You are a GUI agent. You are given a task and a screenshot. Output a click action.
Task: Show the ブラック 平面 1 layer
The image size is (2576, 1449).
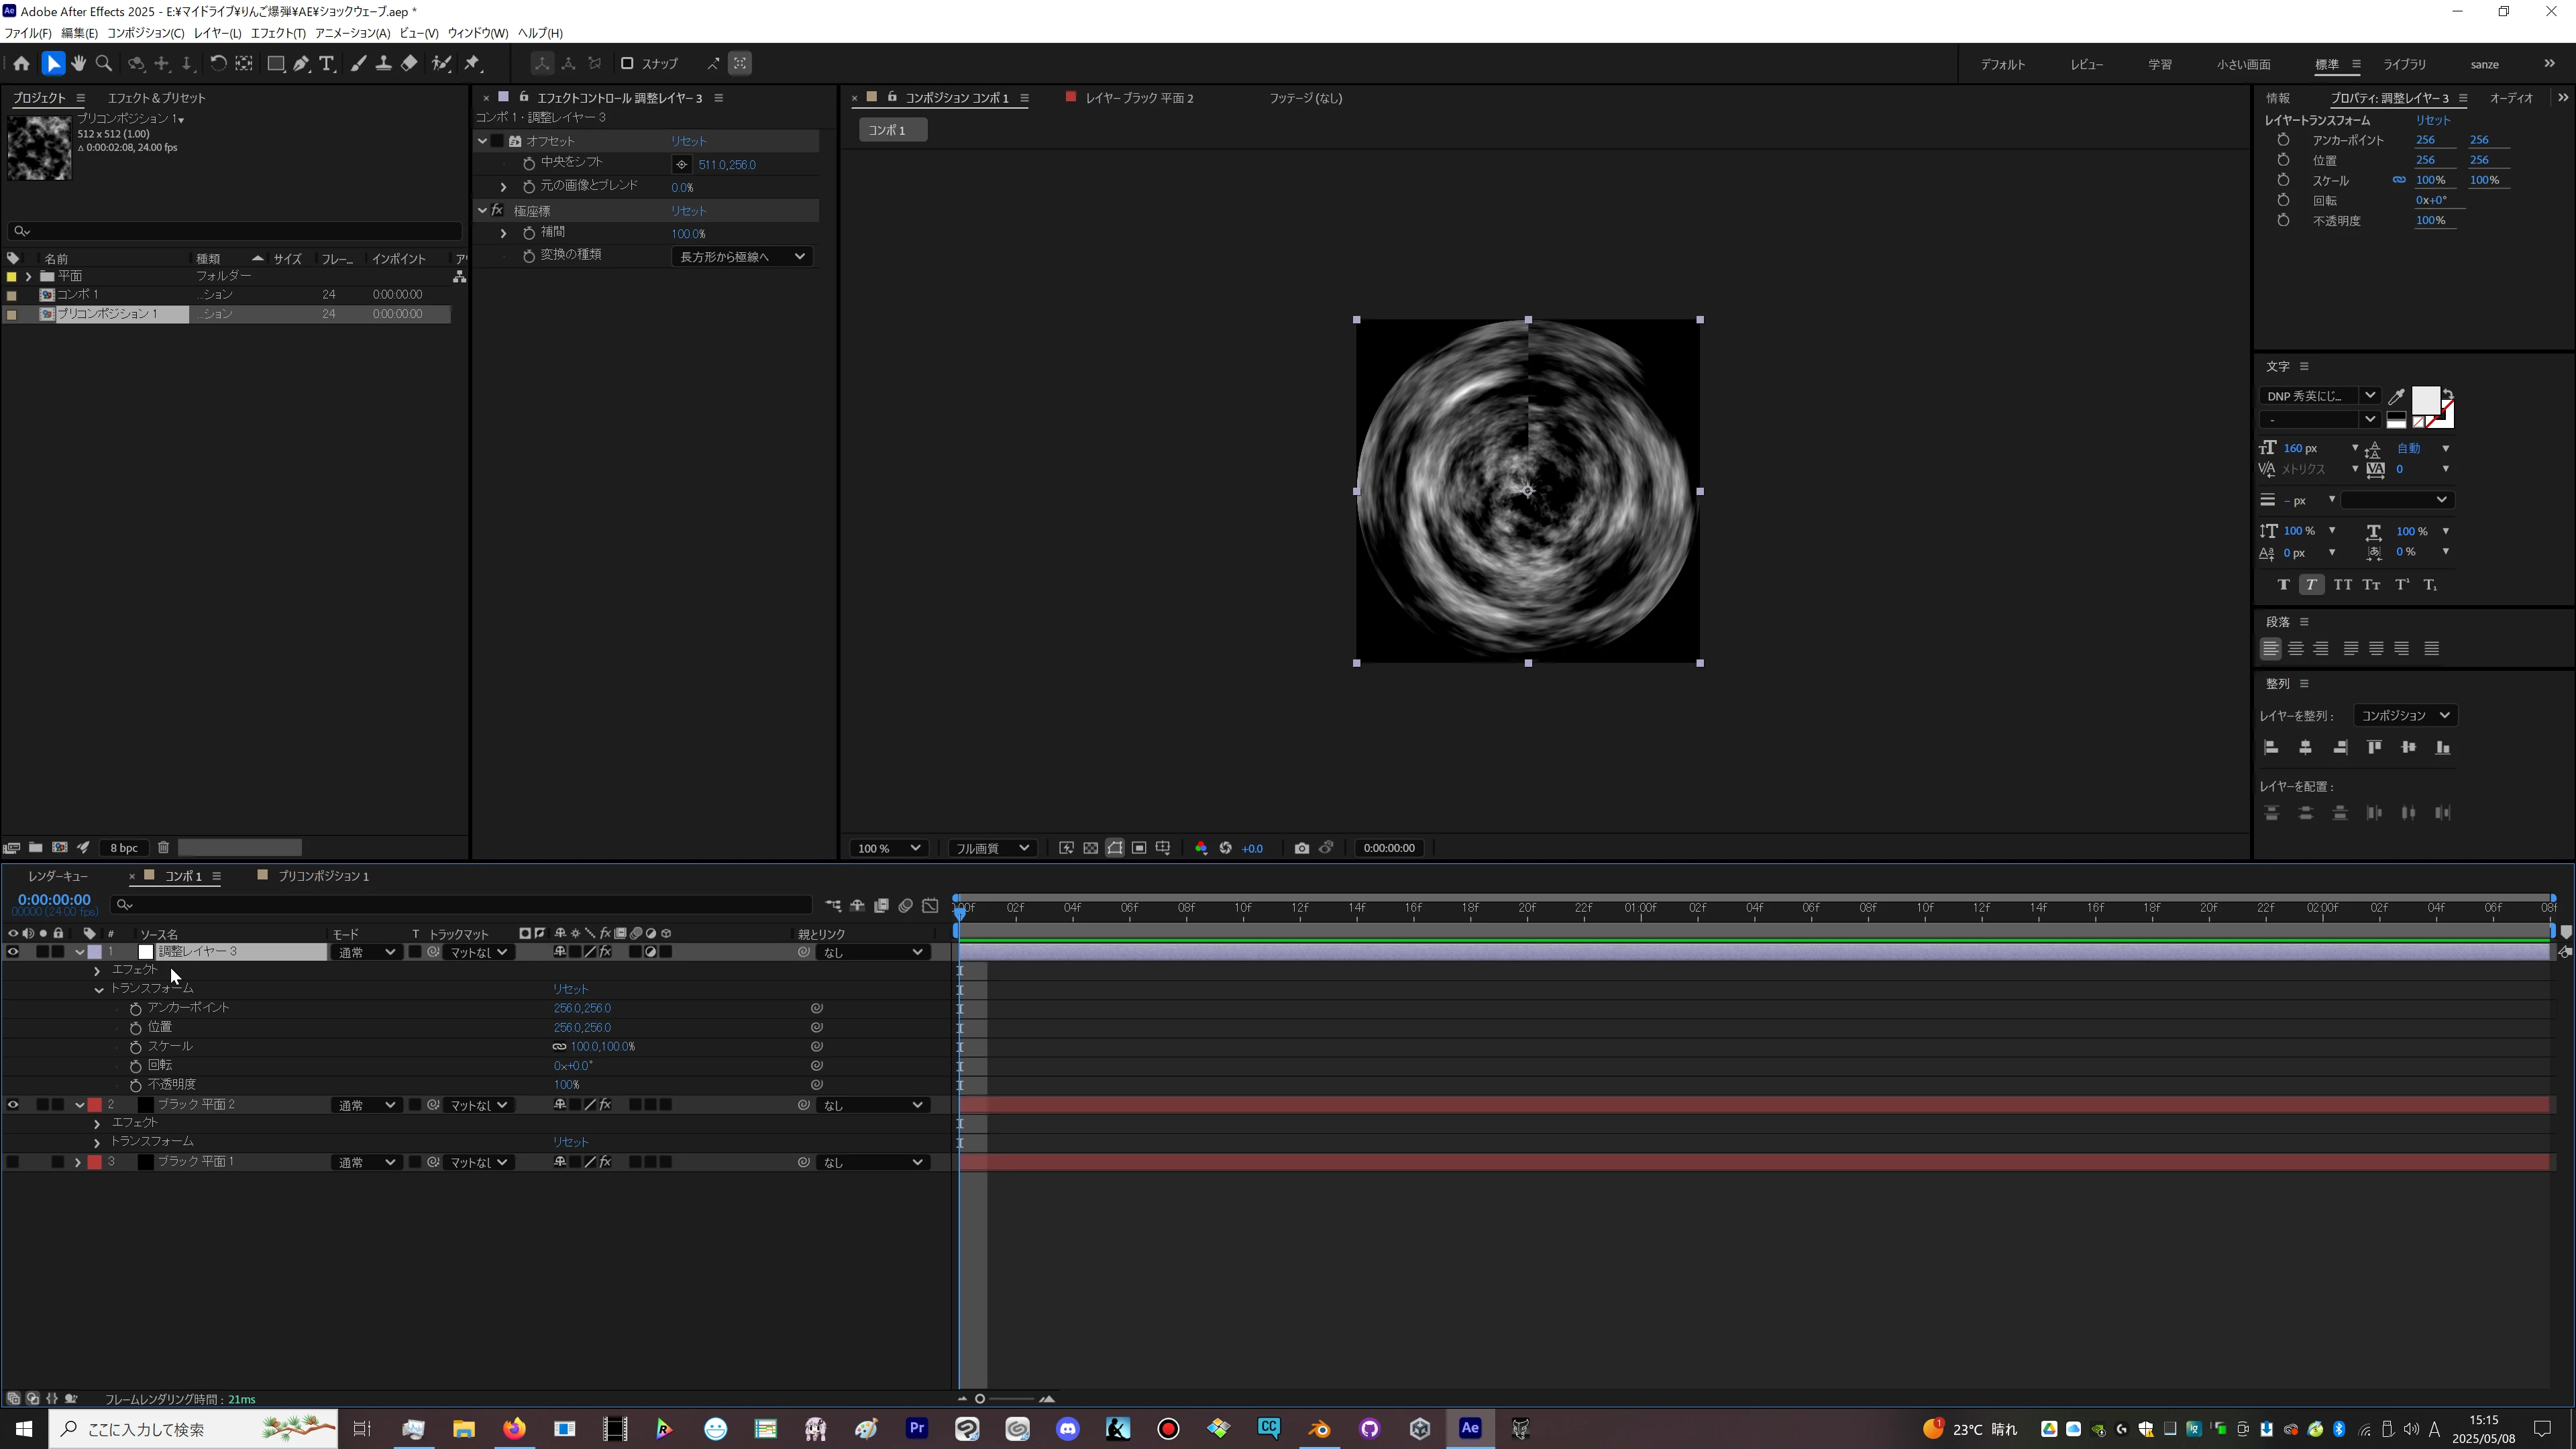tap(13, 1162)
